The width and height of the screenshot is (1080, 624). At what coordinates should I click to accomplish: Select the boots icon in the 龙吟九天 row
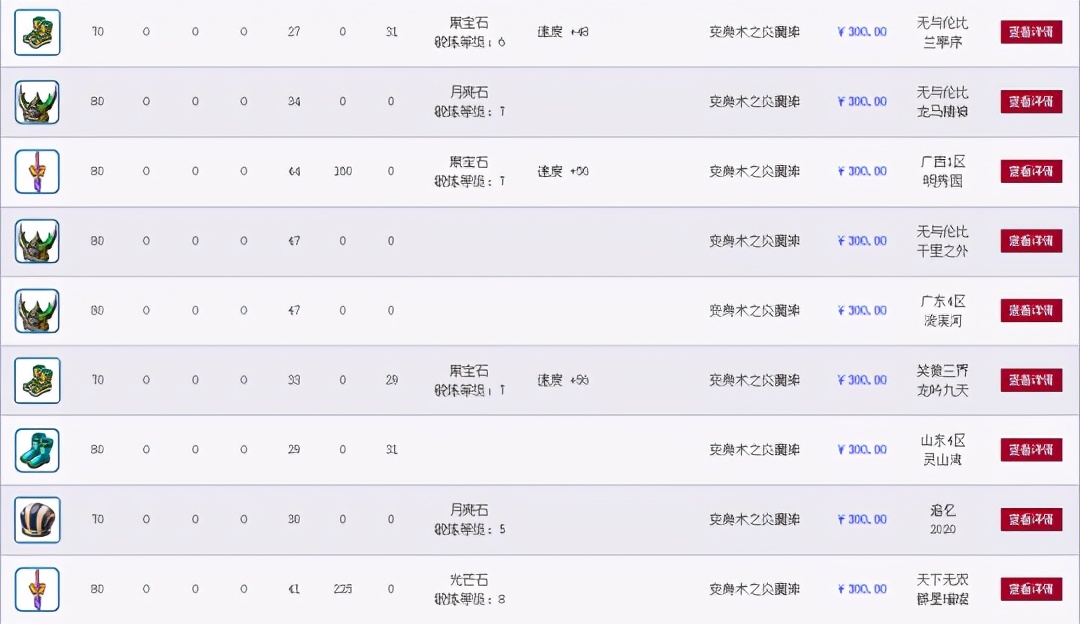click(x=36, y=380)
